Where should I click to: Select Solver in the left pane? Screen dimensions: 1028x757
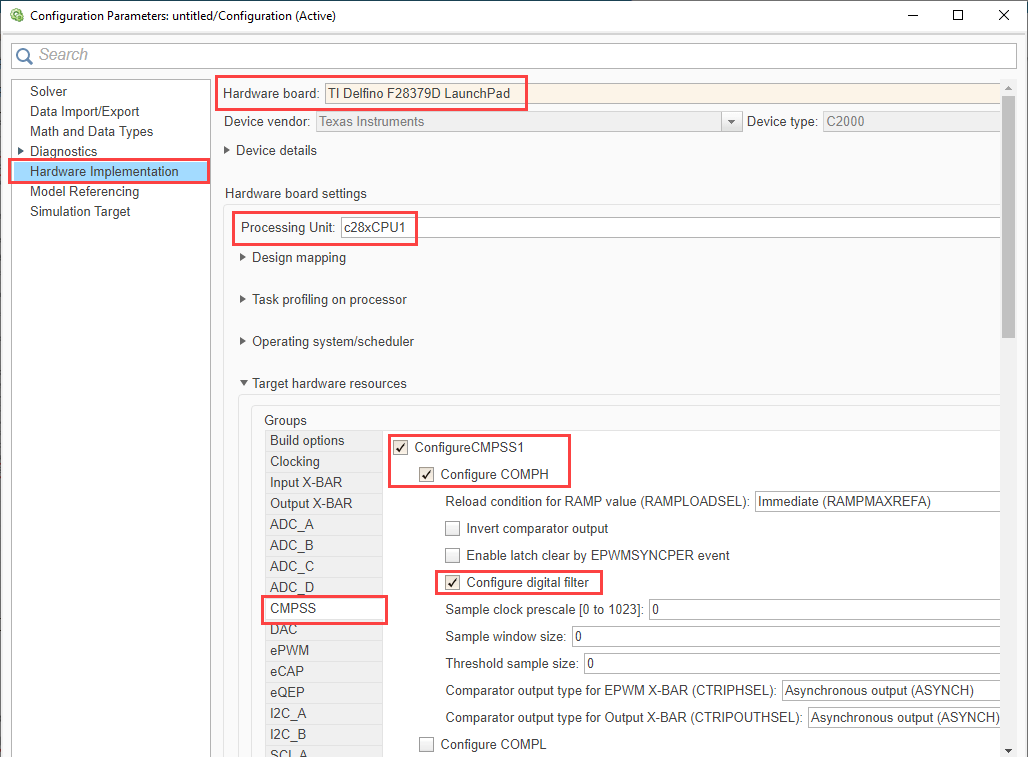[x=48, y=91]
